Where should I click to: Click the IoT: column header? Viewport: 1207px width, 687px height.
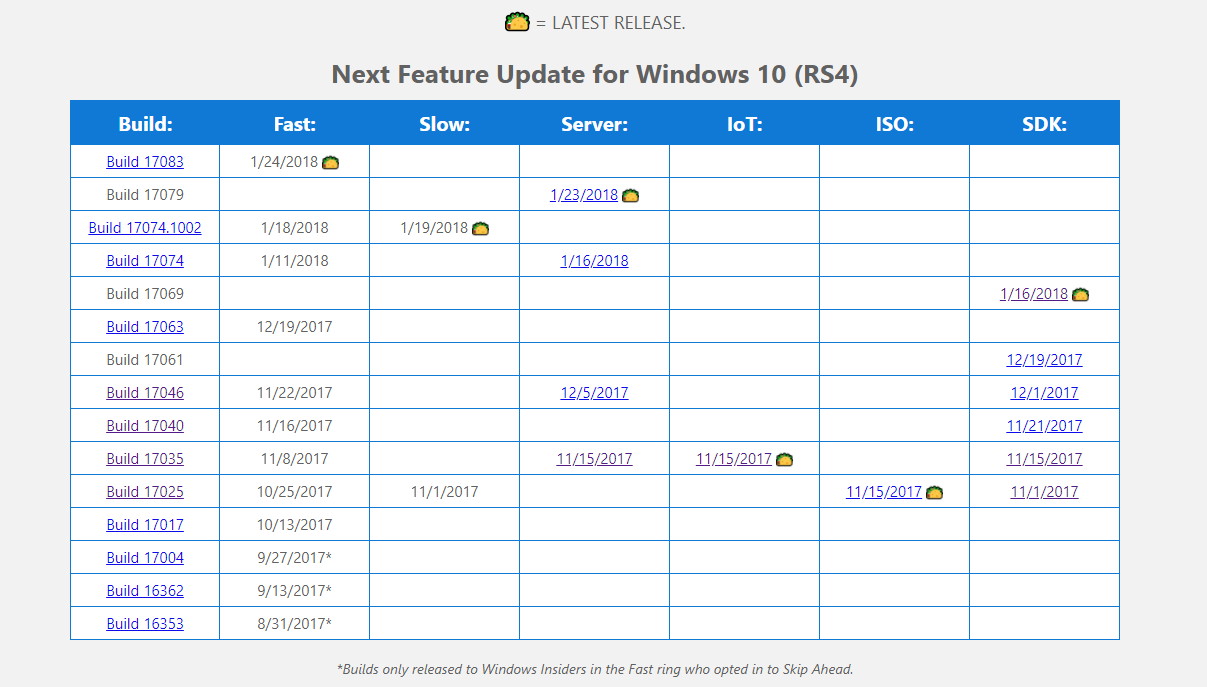point(744,124)
